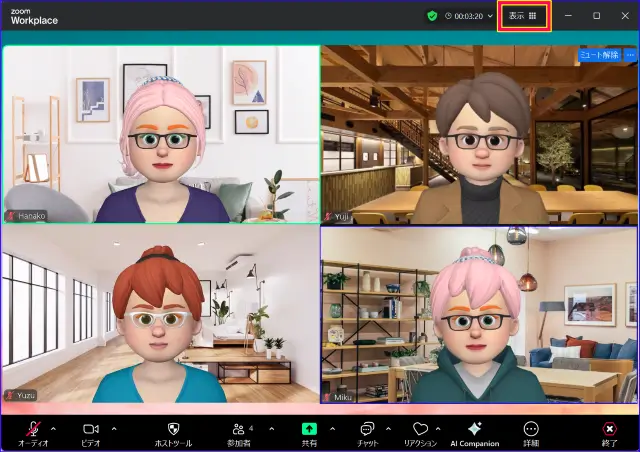Click the green 共有 share screen icon
This screenshot has width=640, height=452.
pos(310,428)
